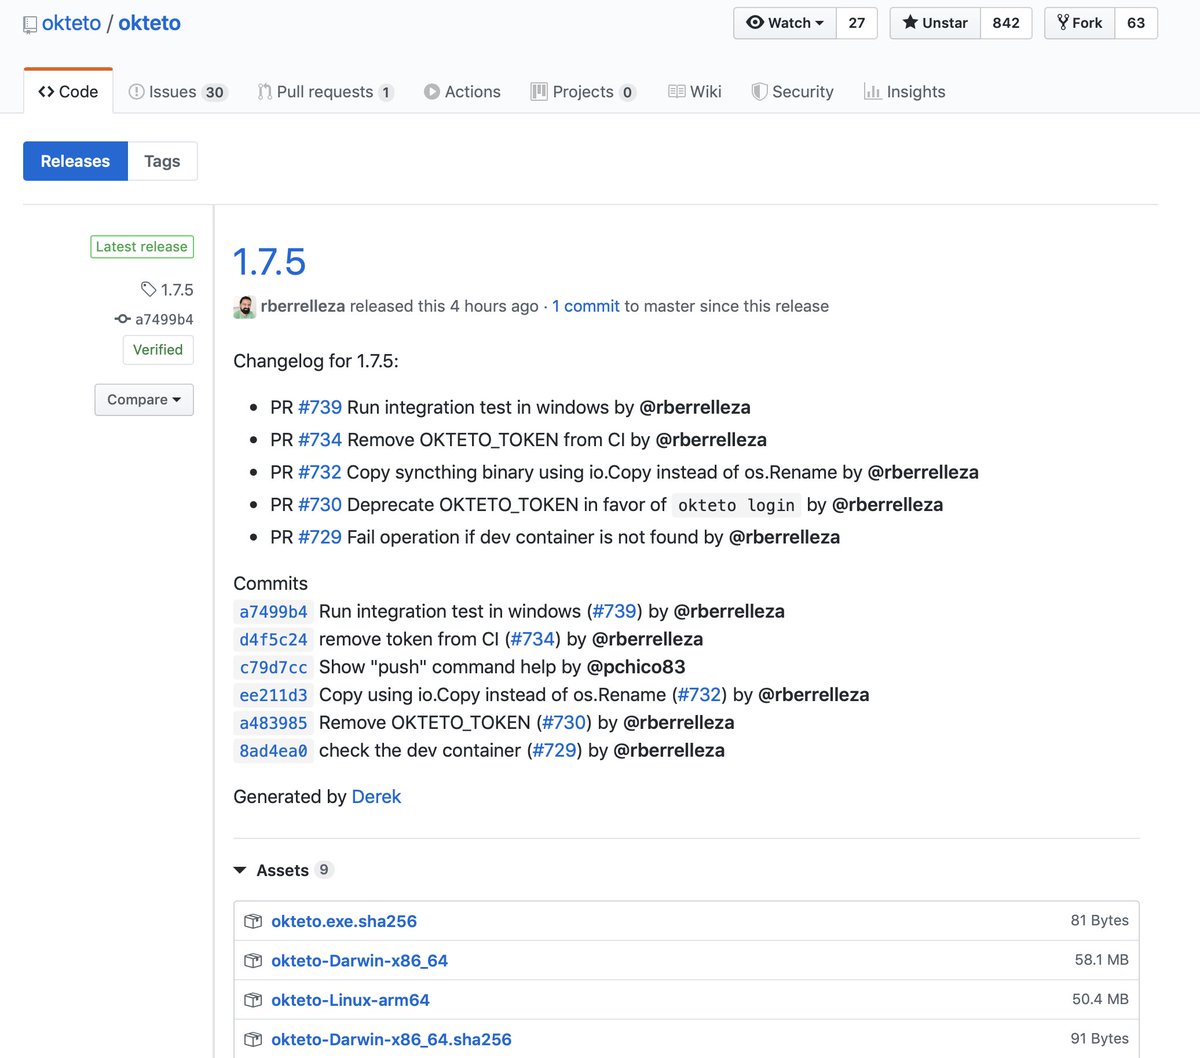Switch to Tags view
Viewport: 1200px width, 1058px height.
162,161
